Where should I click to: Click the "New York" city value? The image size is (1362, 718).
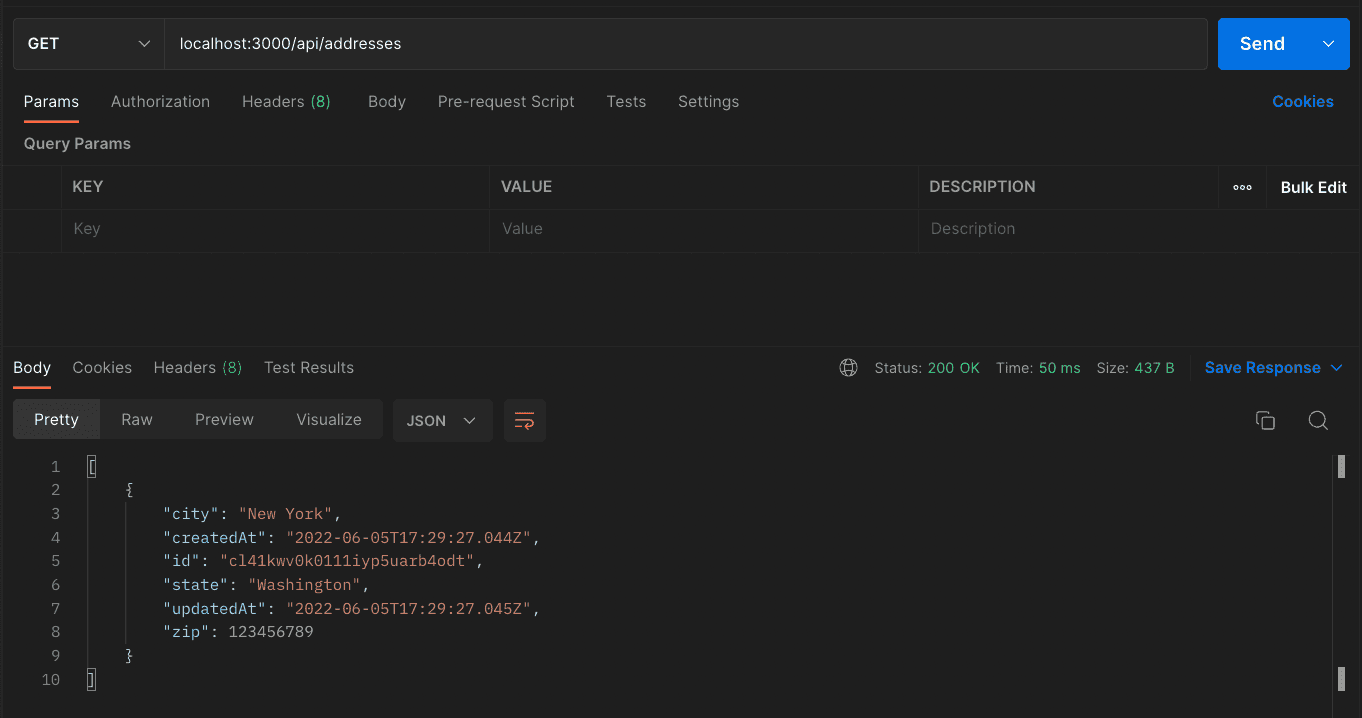click(285, 514)
